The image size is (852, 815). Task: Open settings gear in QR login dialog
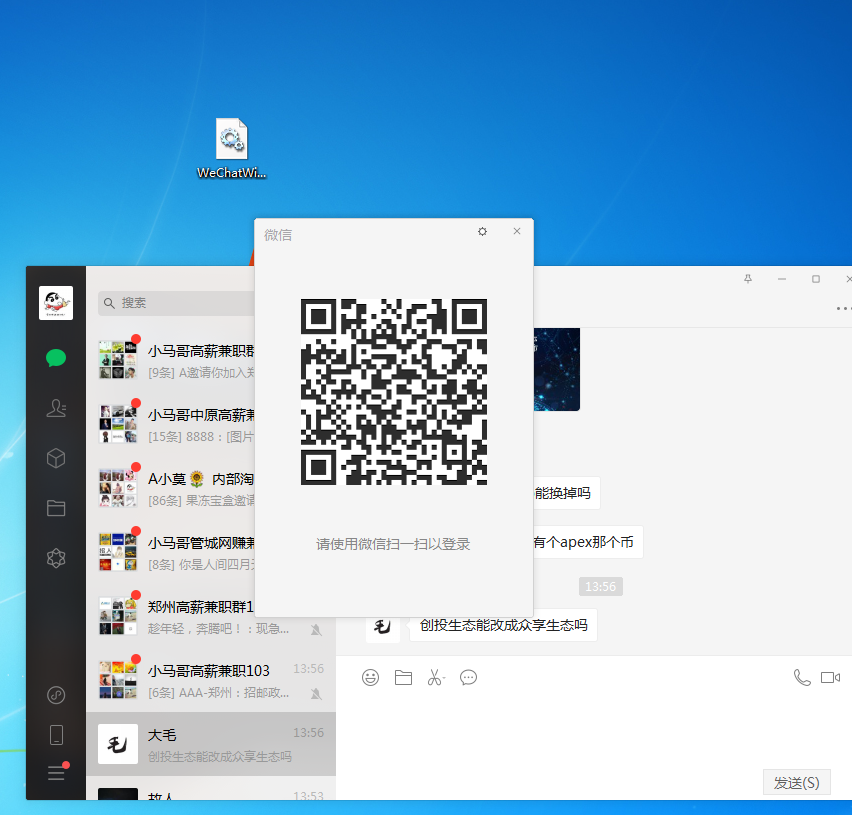[482, 232]
